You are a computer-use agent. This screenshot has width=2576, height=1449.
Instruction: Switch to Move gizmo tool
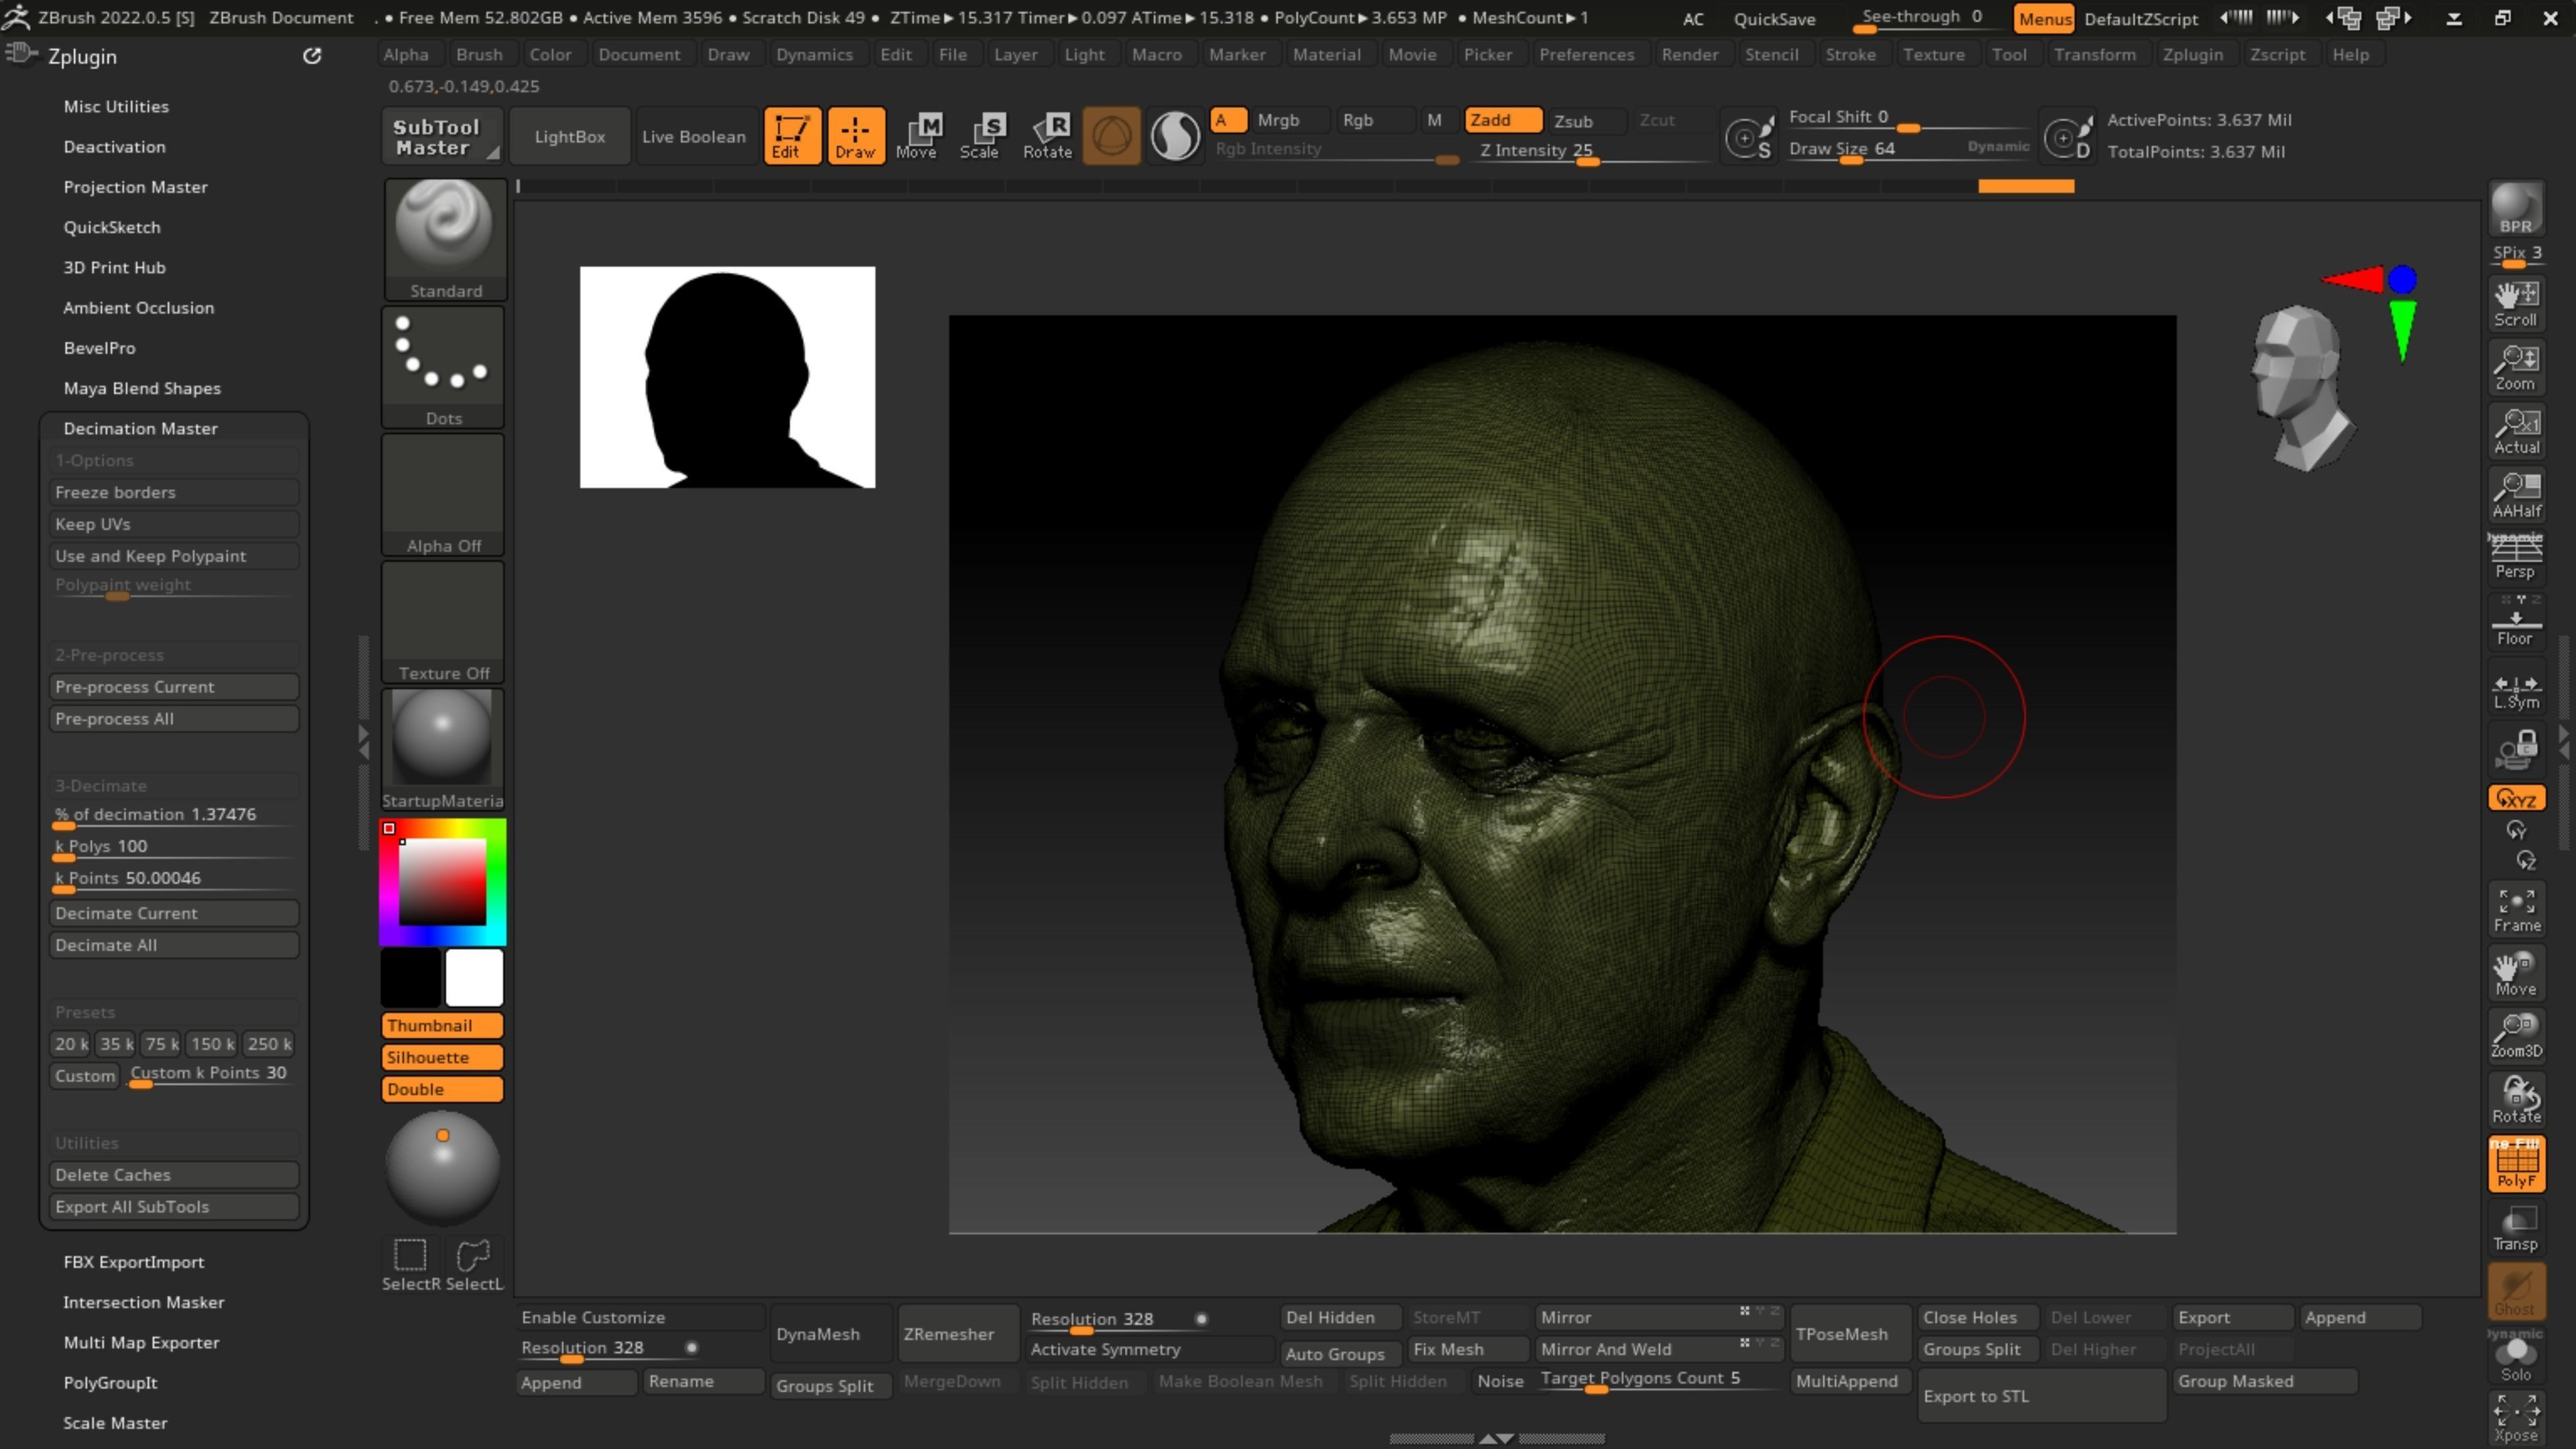(918, 136)
